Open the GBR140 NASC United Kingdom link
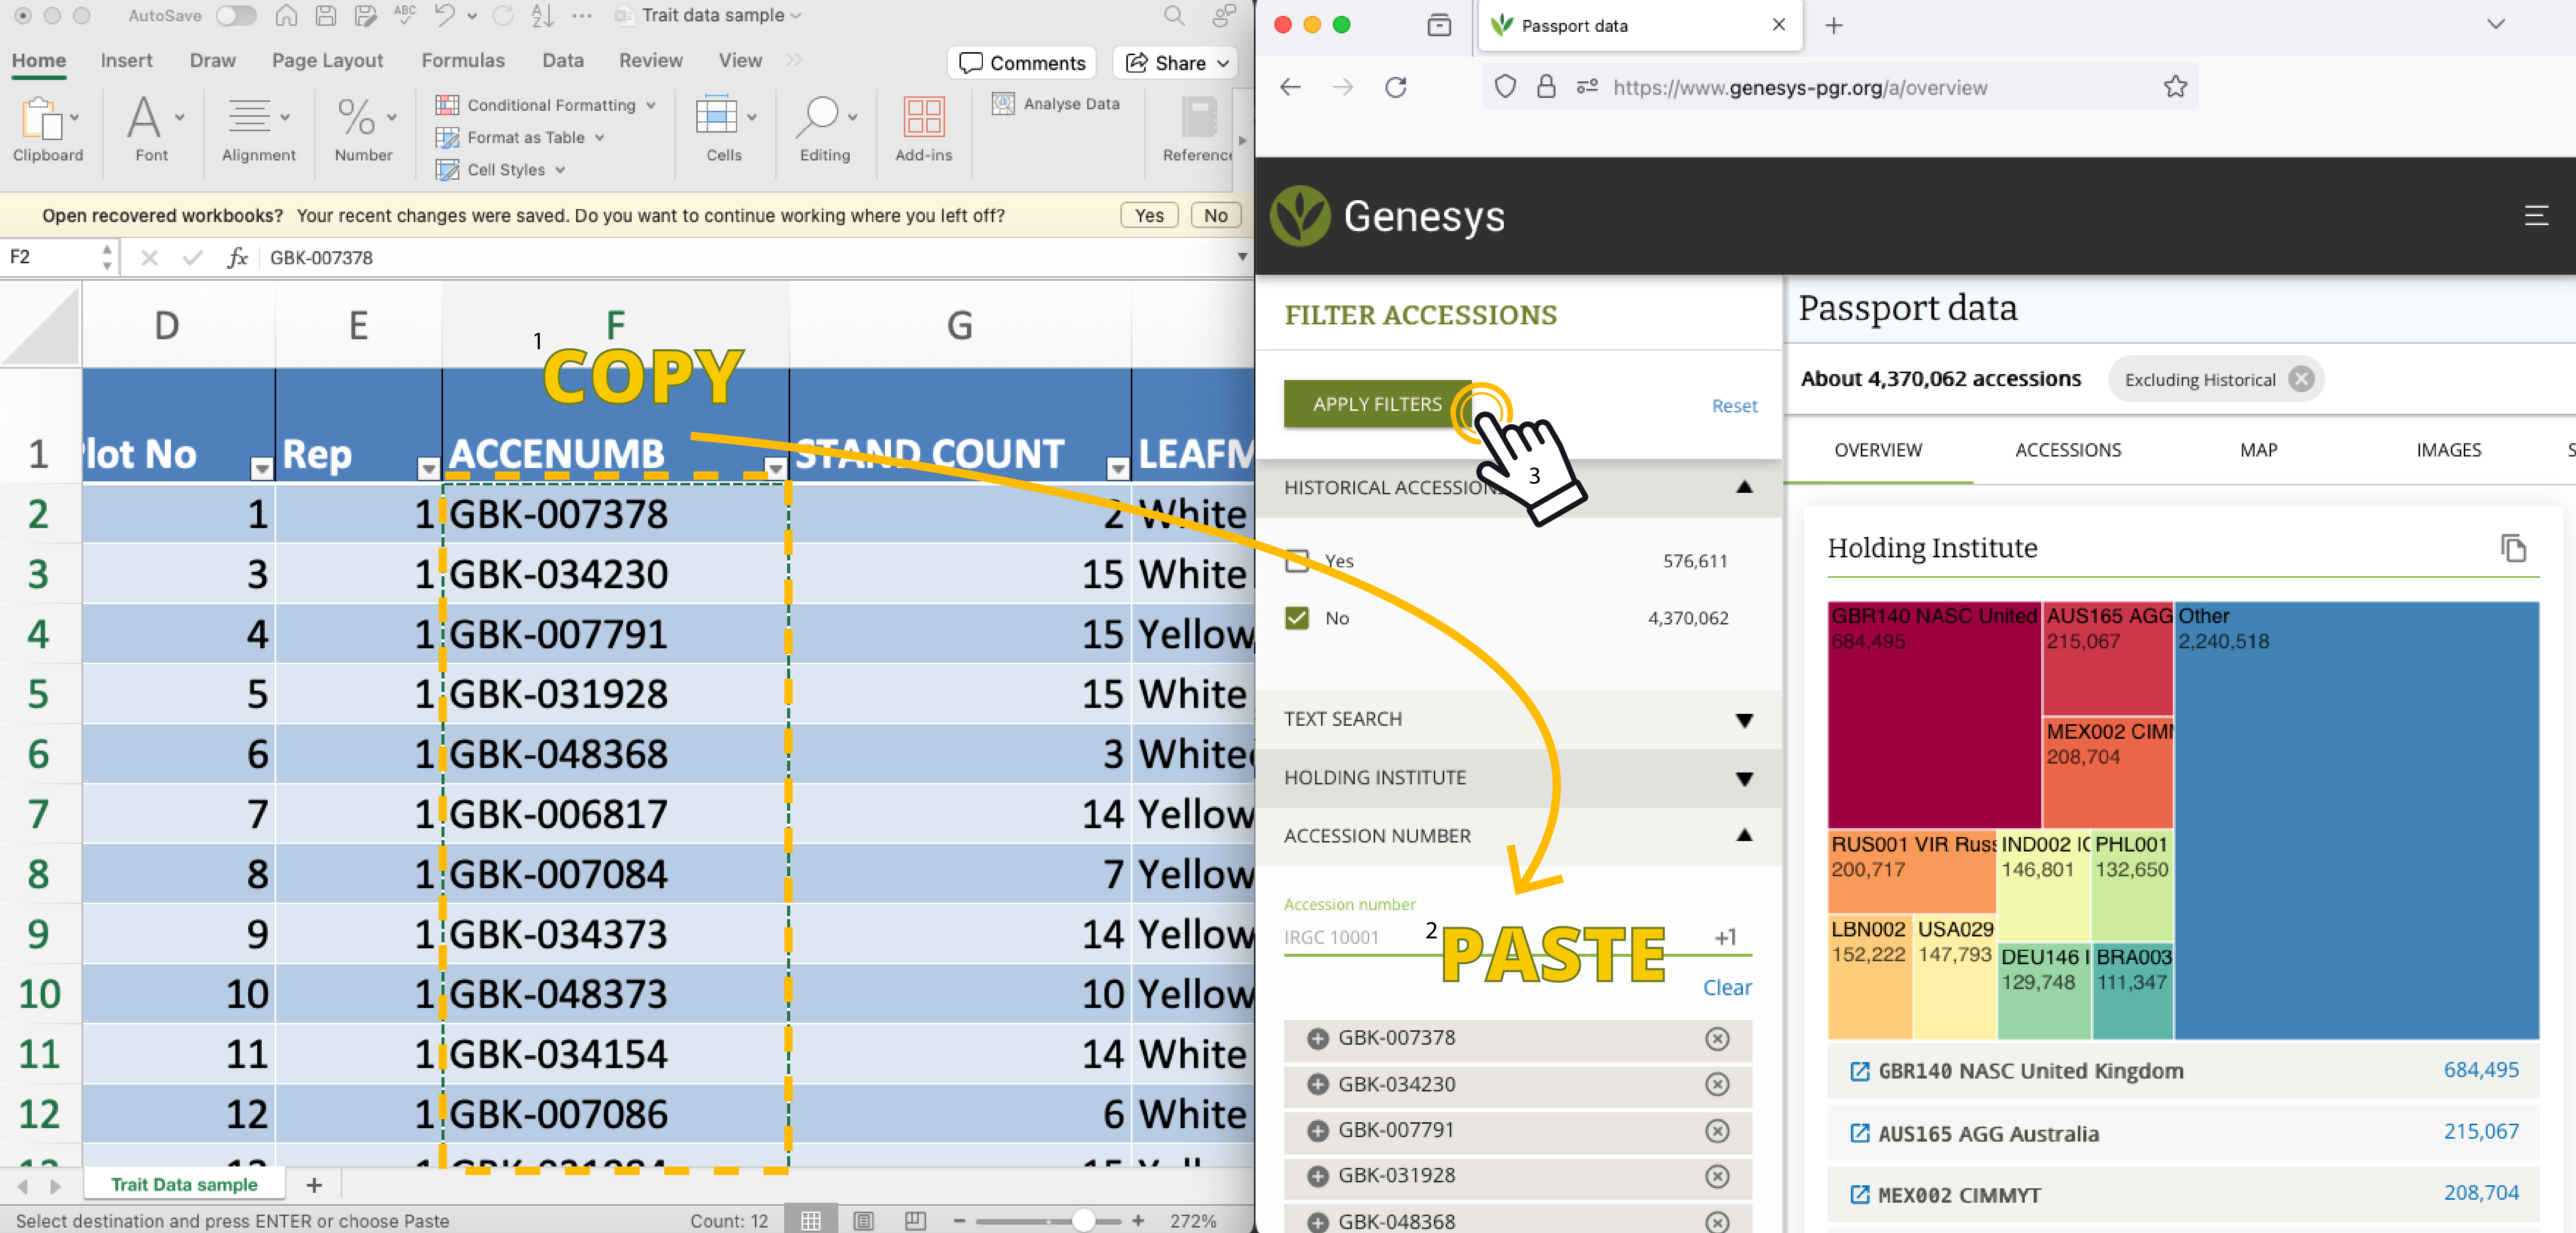This screenshot has width=2576, height=1233. click(2030, 1071)
